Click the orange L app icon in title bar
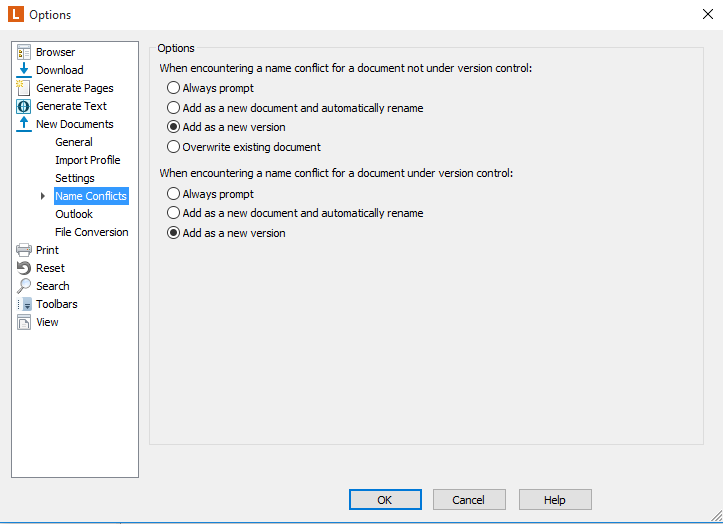This screenshot has width=723, height=524. pos(16,14)
